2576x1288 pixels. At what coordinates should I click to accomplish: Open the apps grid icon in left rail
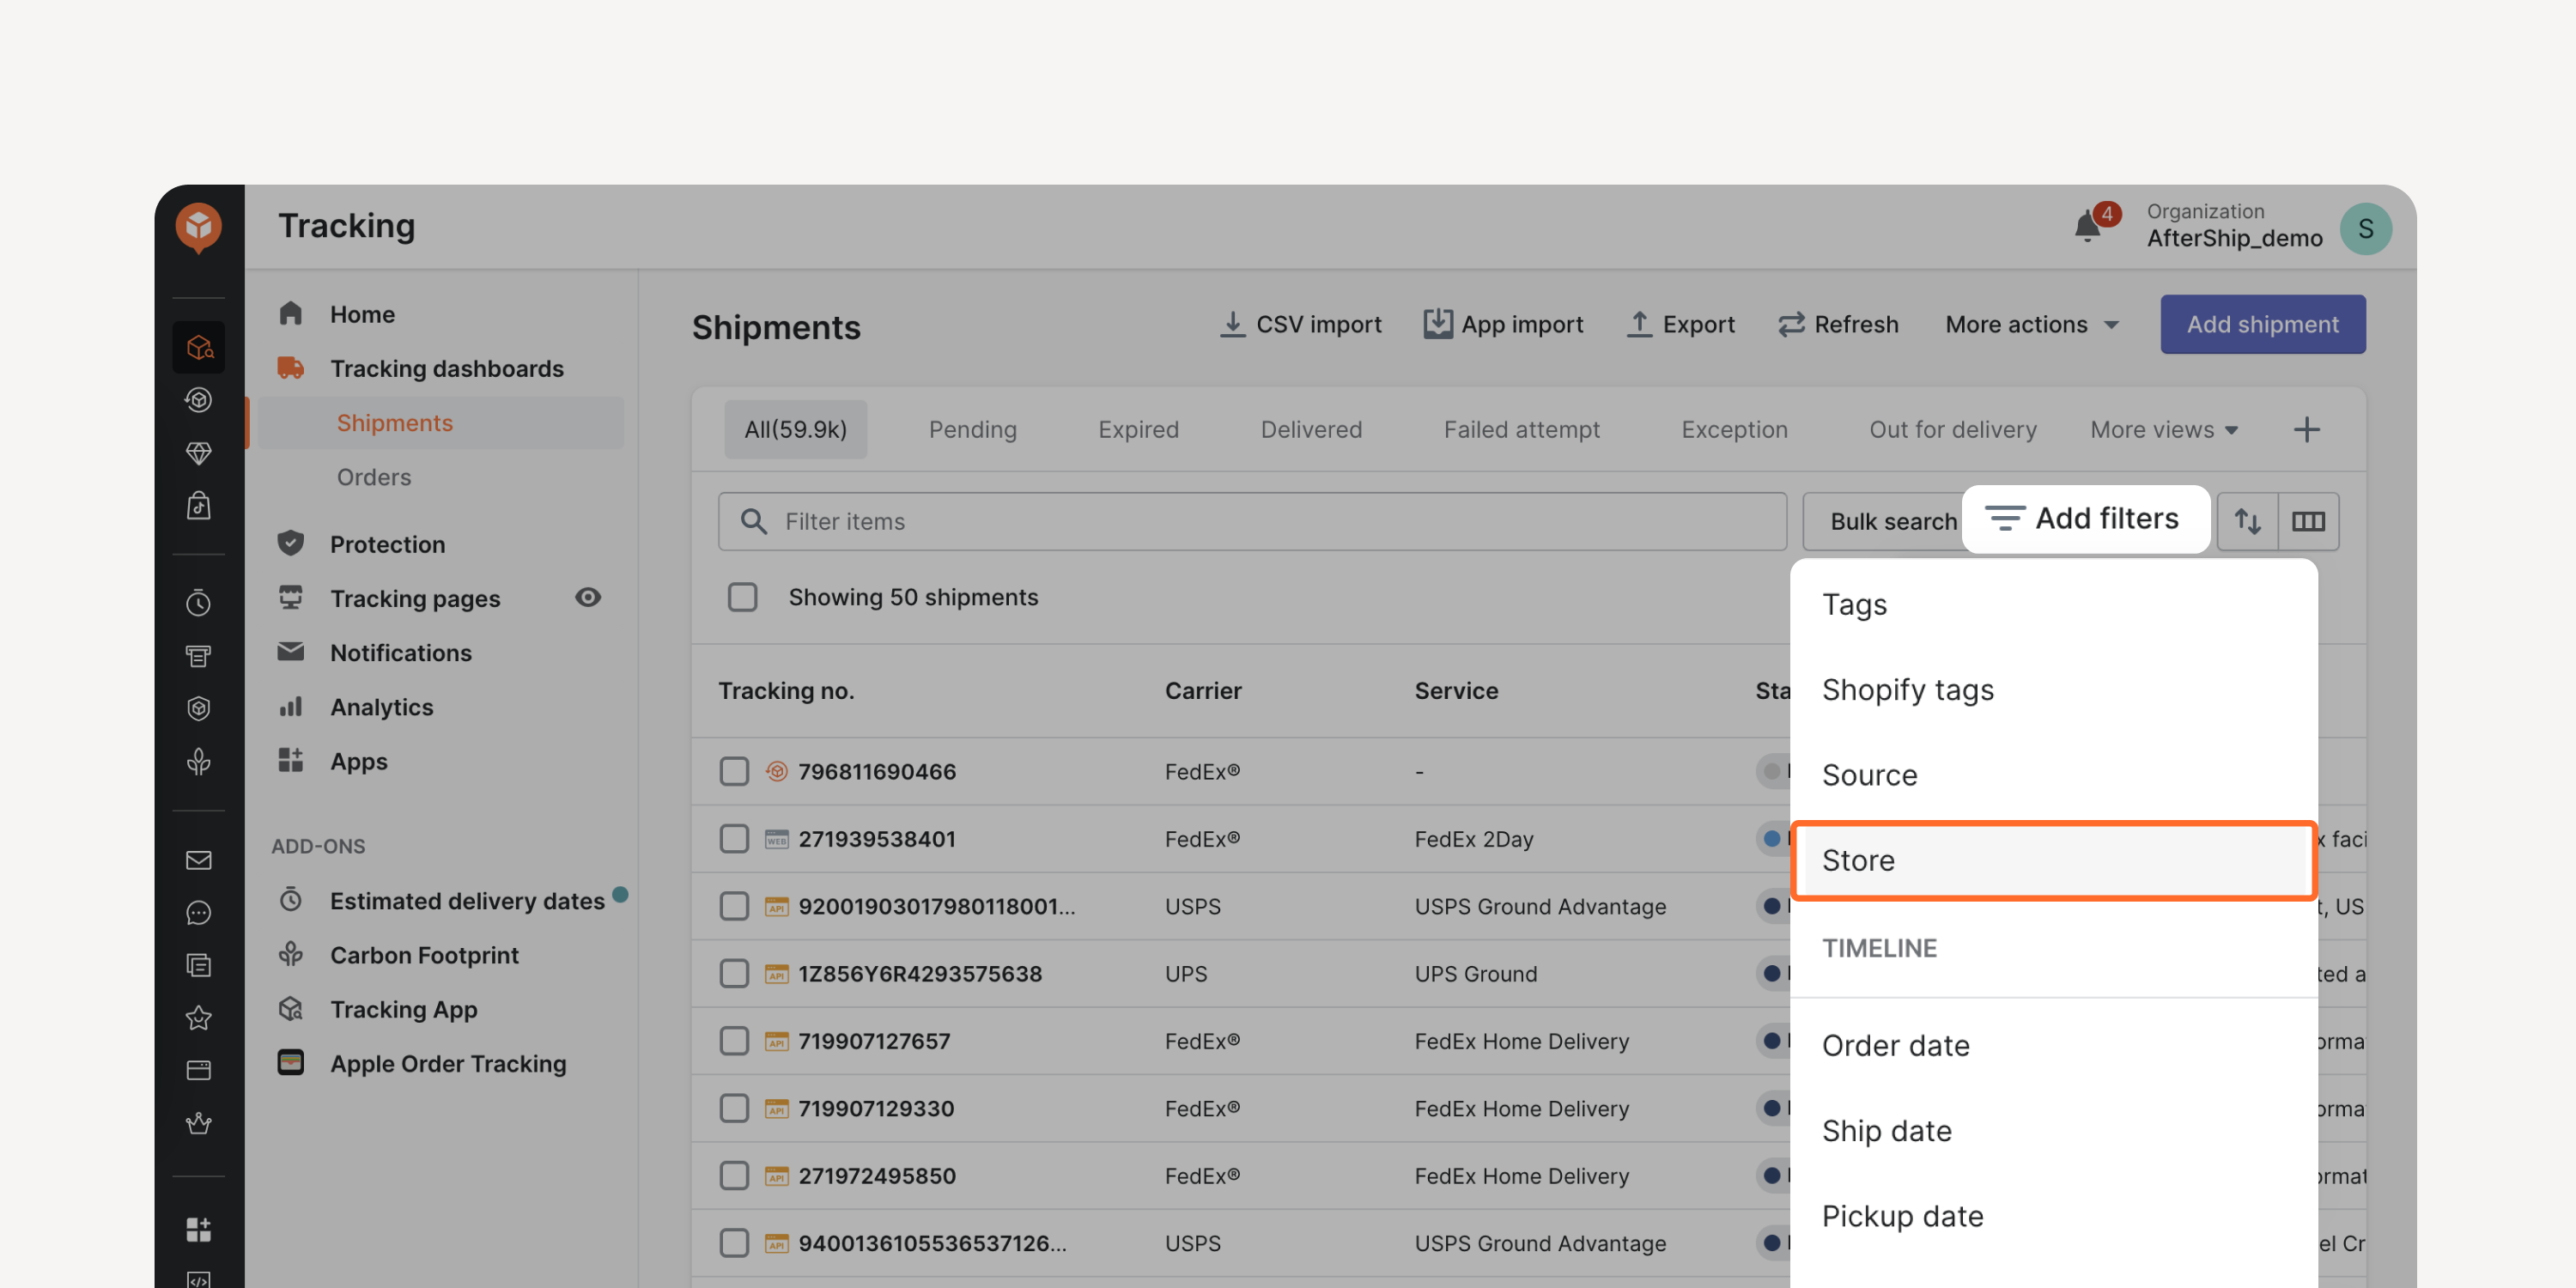coord(198,1229)
